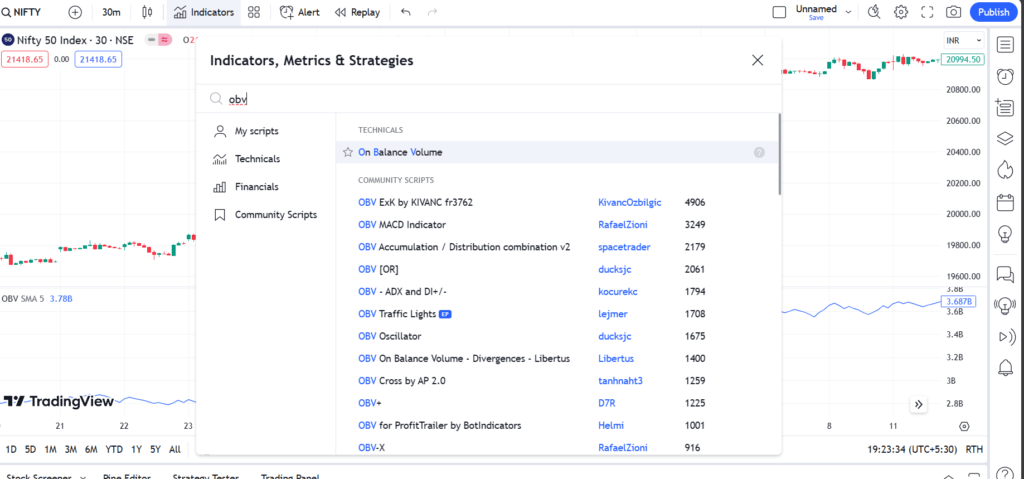The height and width of the screenshot is (479, 1024).
Task: Toggle the RTH session button
Action: pyautogui.click(x=974, y=450)
